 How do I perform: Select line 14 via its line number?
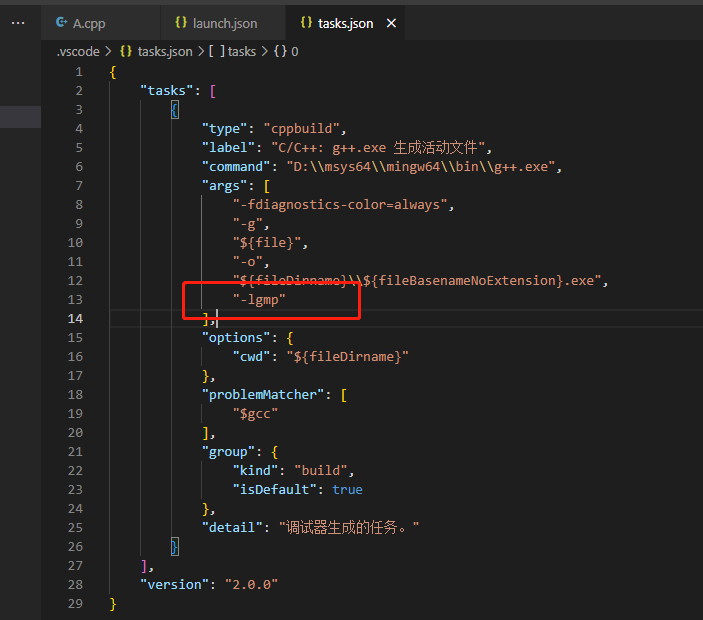click(76, 319)
